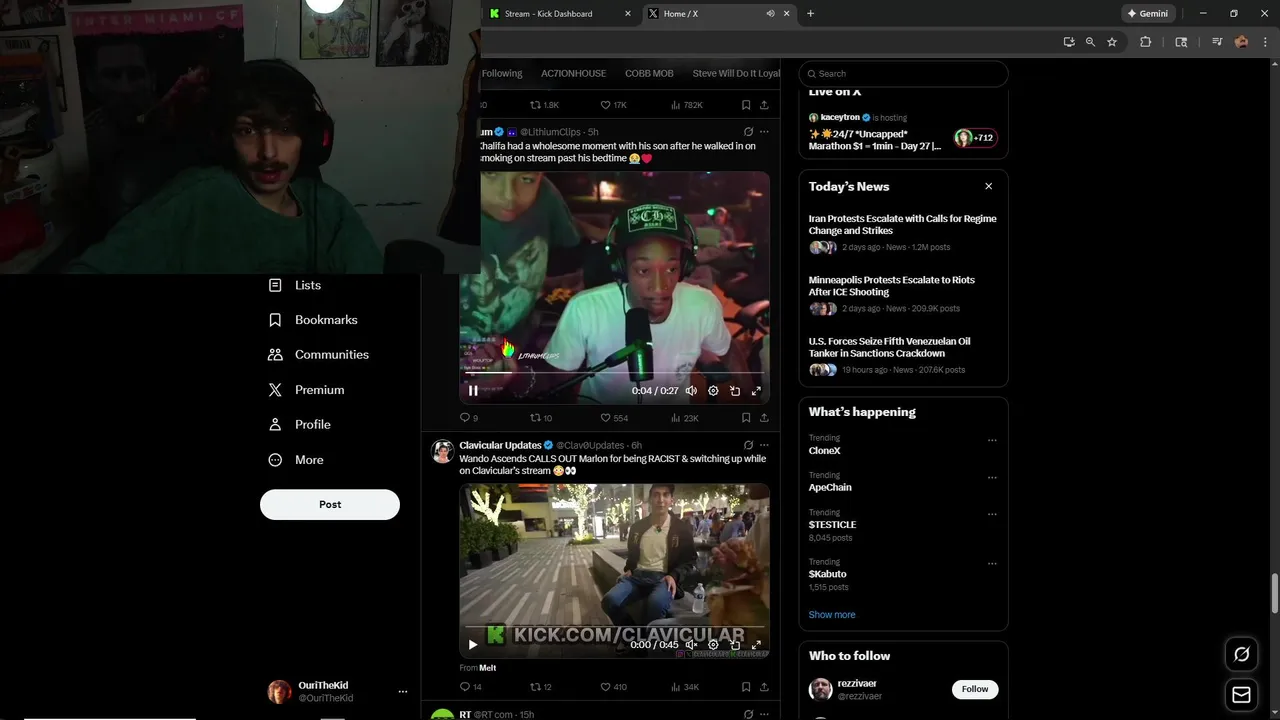Open more options on RT post
Image resolution: width=1280 pixels, height=720 pixels.
(764, 714)
